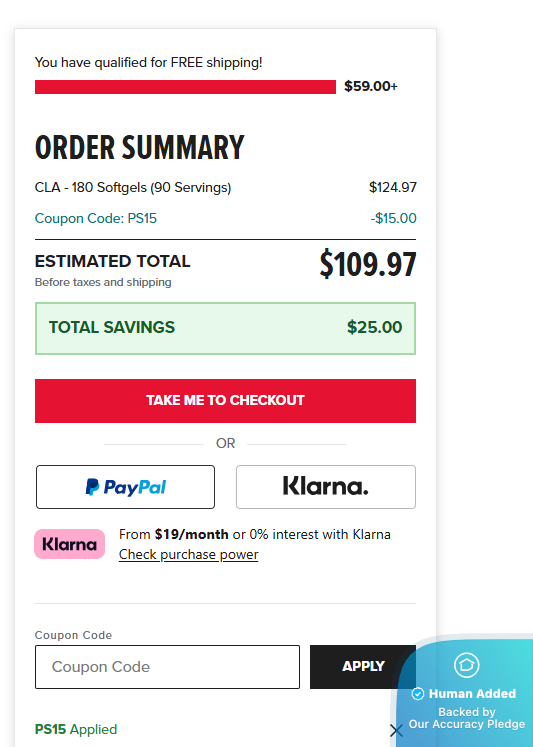This screenshot has height=747, width=533.
Task: Select the CLA - 180 Softgels line item
Action: point(133,187)
